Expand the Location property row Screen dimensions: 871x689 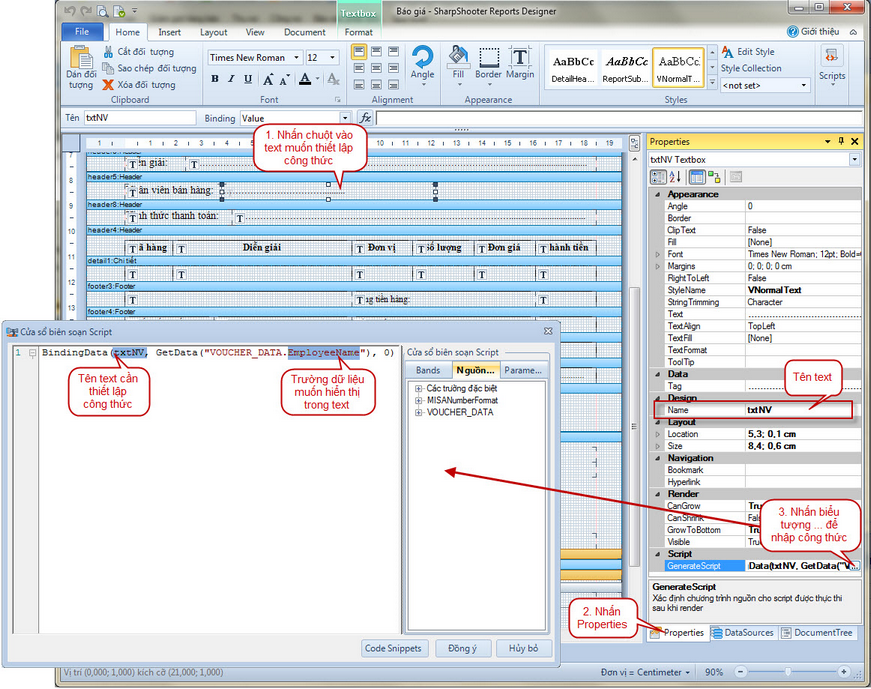coord(658,434)
